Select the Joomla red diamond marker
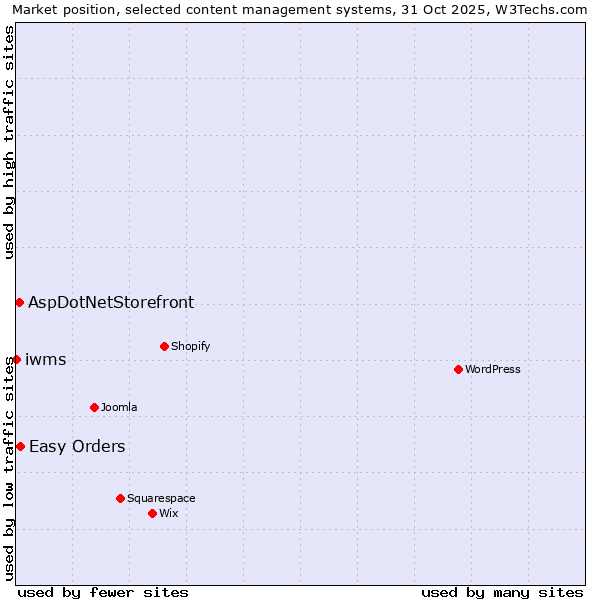This screenshot has height=600, width=600. coord(94,407)
